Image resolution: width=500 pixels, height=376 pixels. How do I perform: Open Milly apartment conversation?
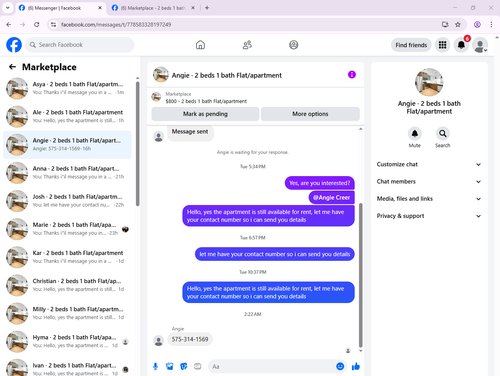pos(67,313)
